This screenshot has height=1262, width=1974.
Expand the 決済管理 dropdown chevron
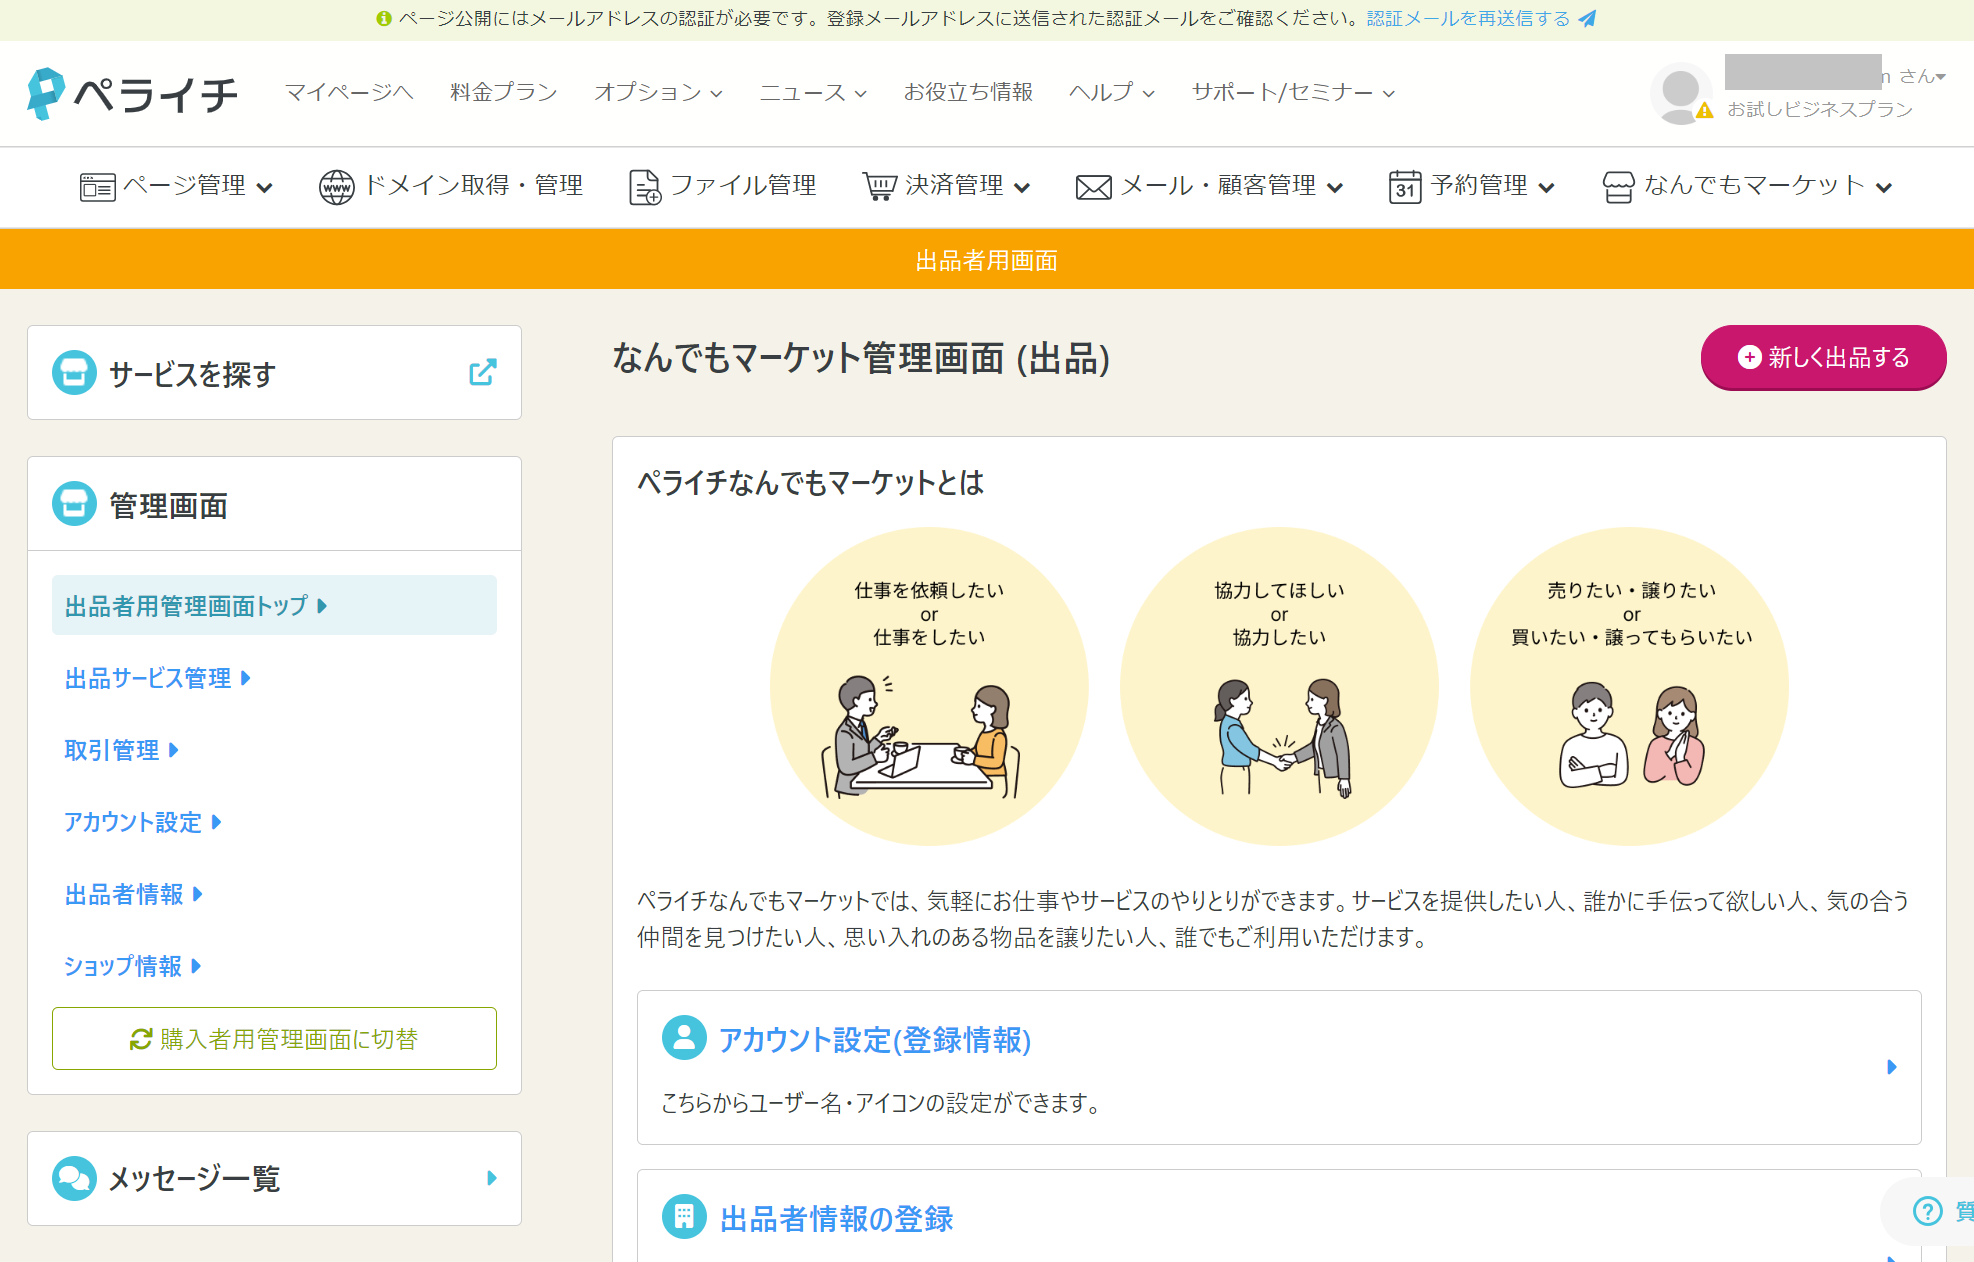1021,188
